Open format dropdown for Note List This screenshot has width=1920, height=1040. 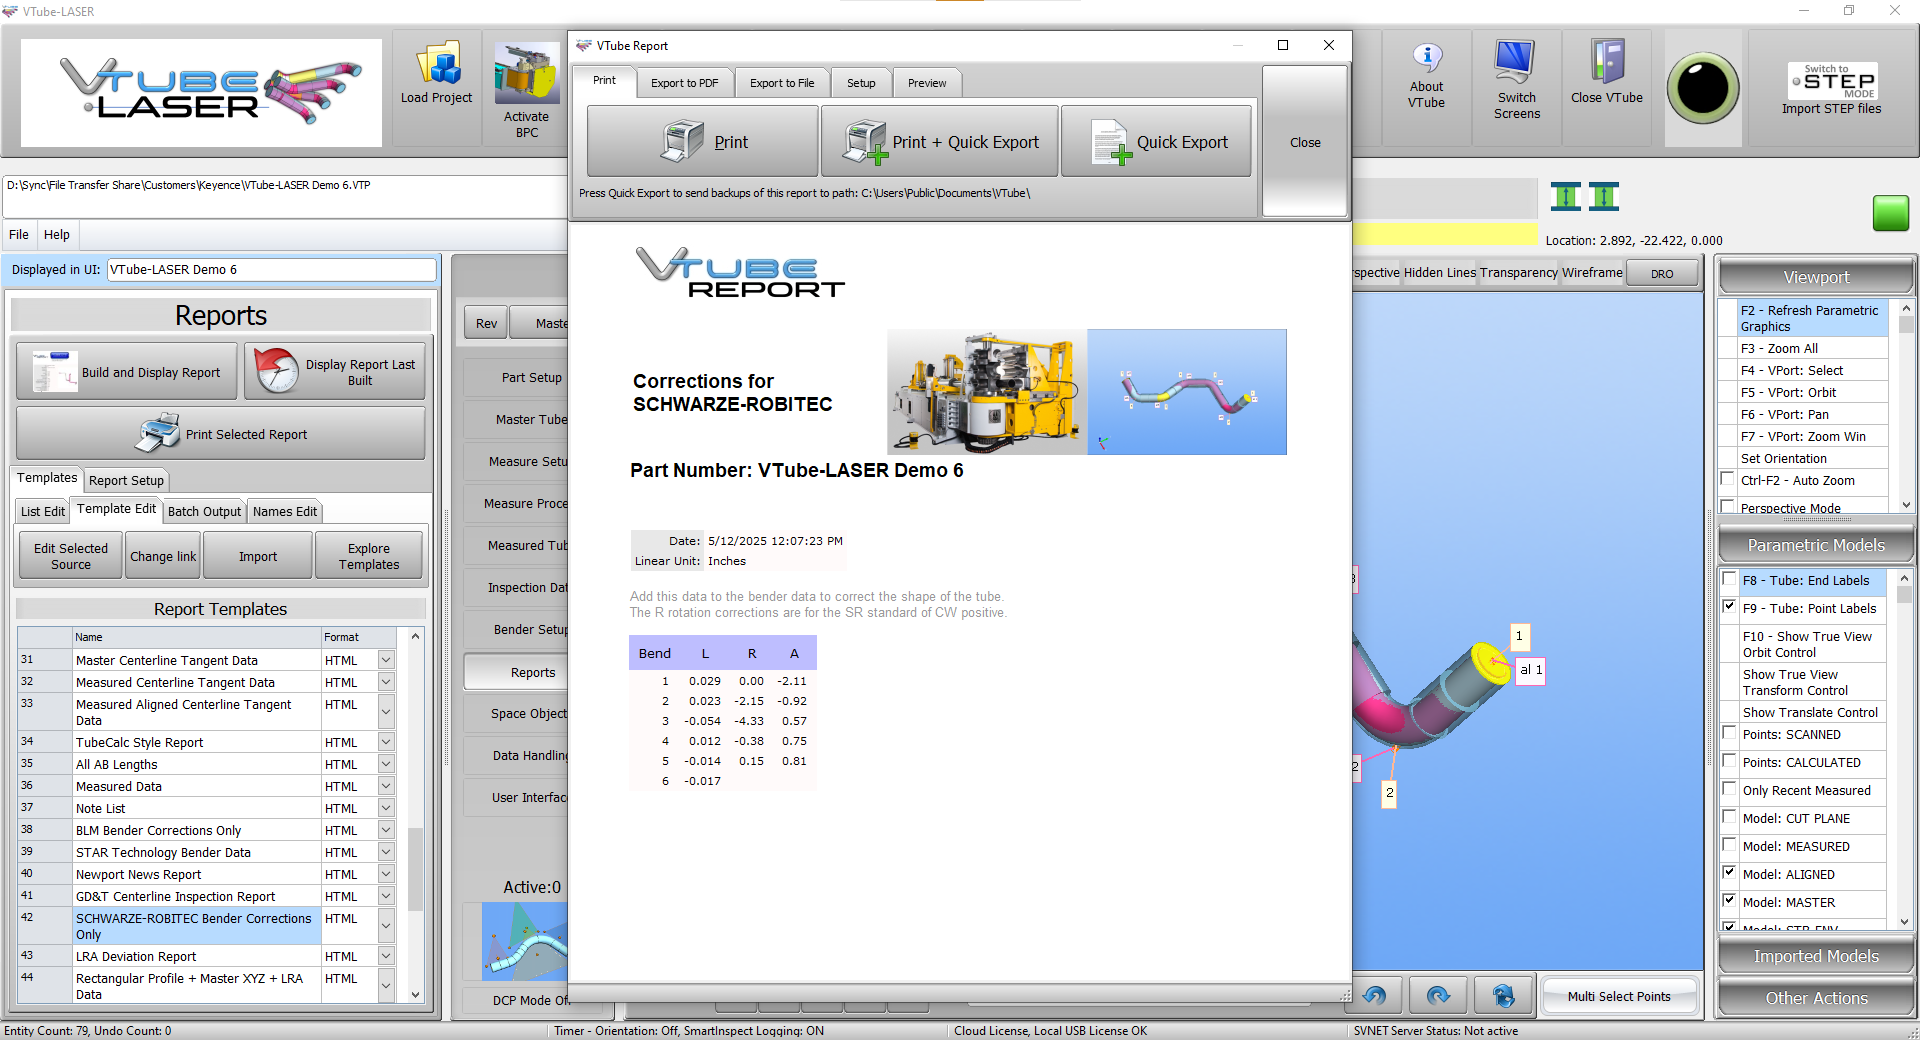(386, 808)
